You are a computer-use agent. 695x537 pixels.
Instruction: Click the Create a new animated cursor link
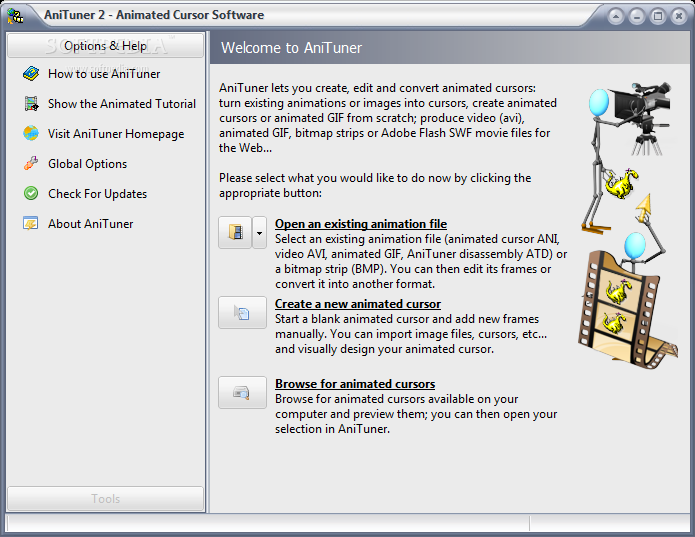(358, 304)
